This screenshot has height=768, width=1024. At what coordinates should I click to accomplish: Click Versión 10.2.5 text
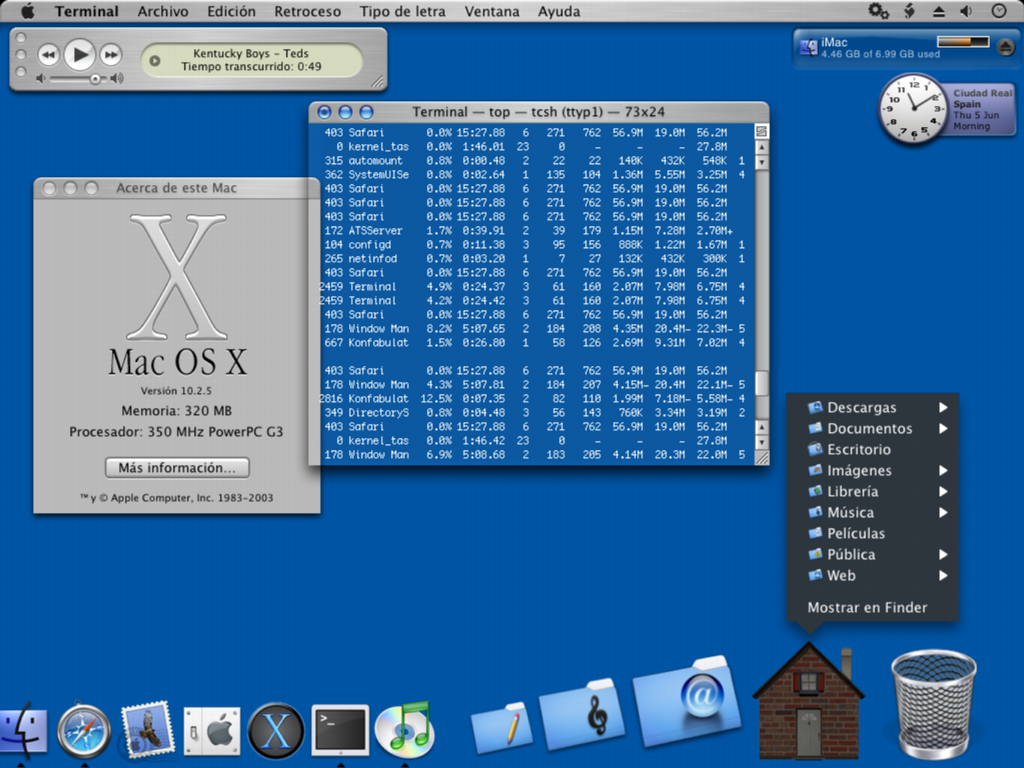[x=176, y=391]
